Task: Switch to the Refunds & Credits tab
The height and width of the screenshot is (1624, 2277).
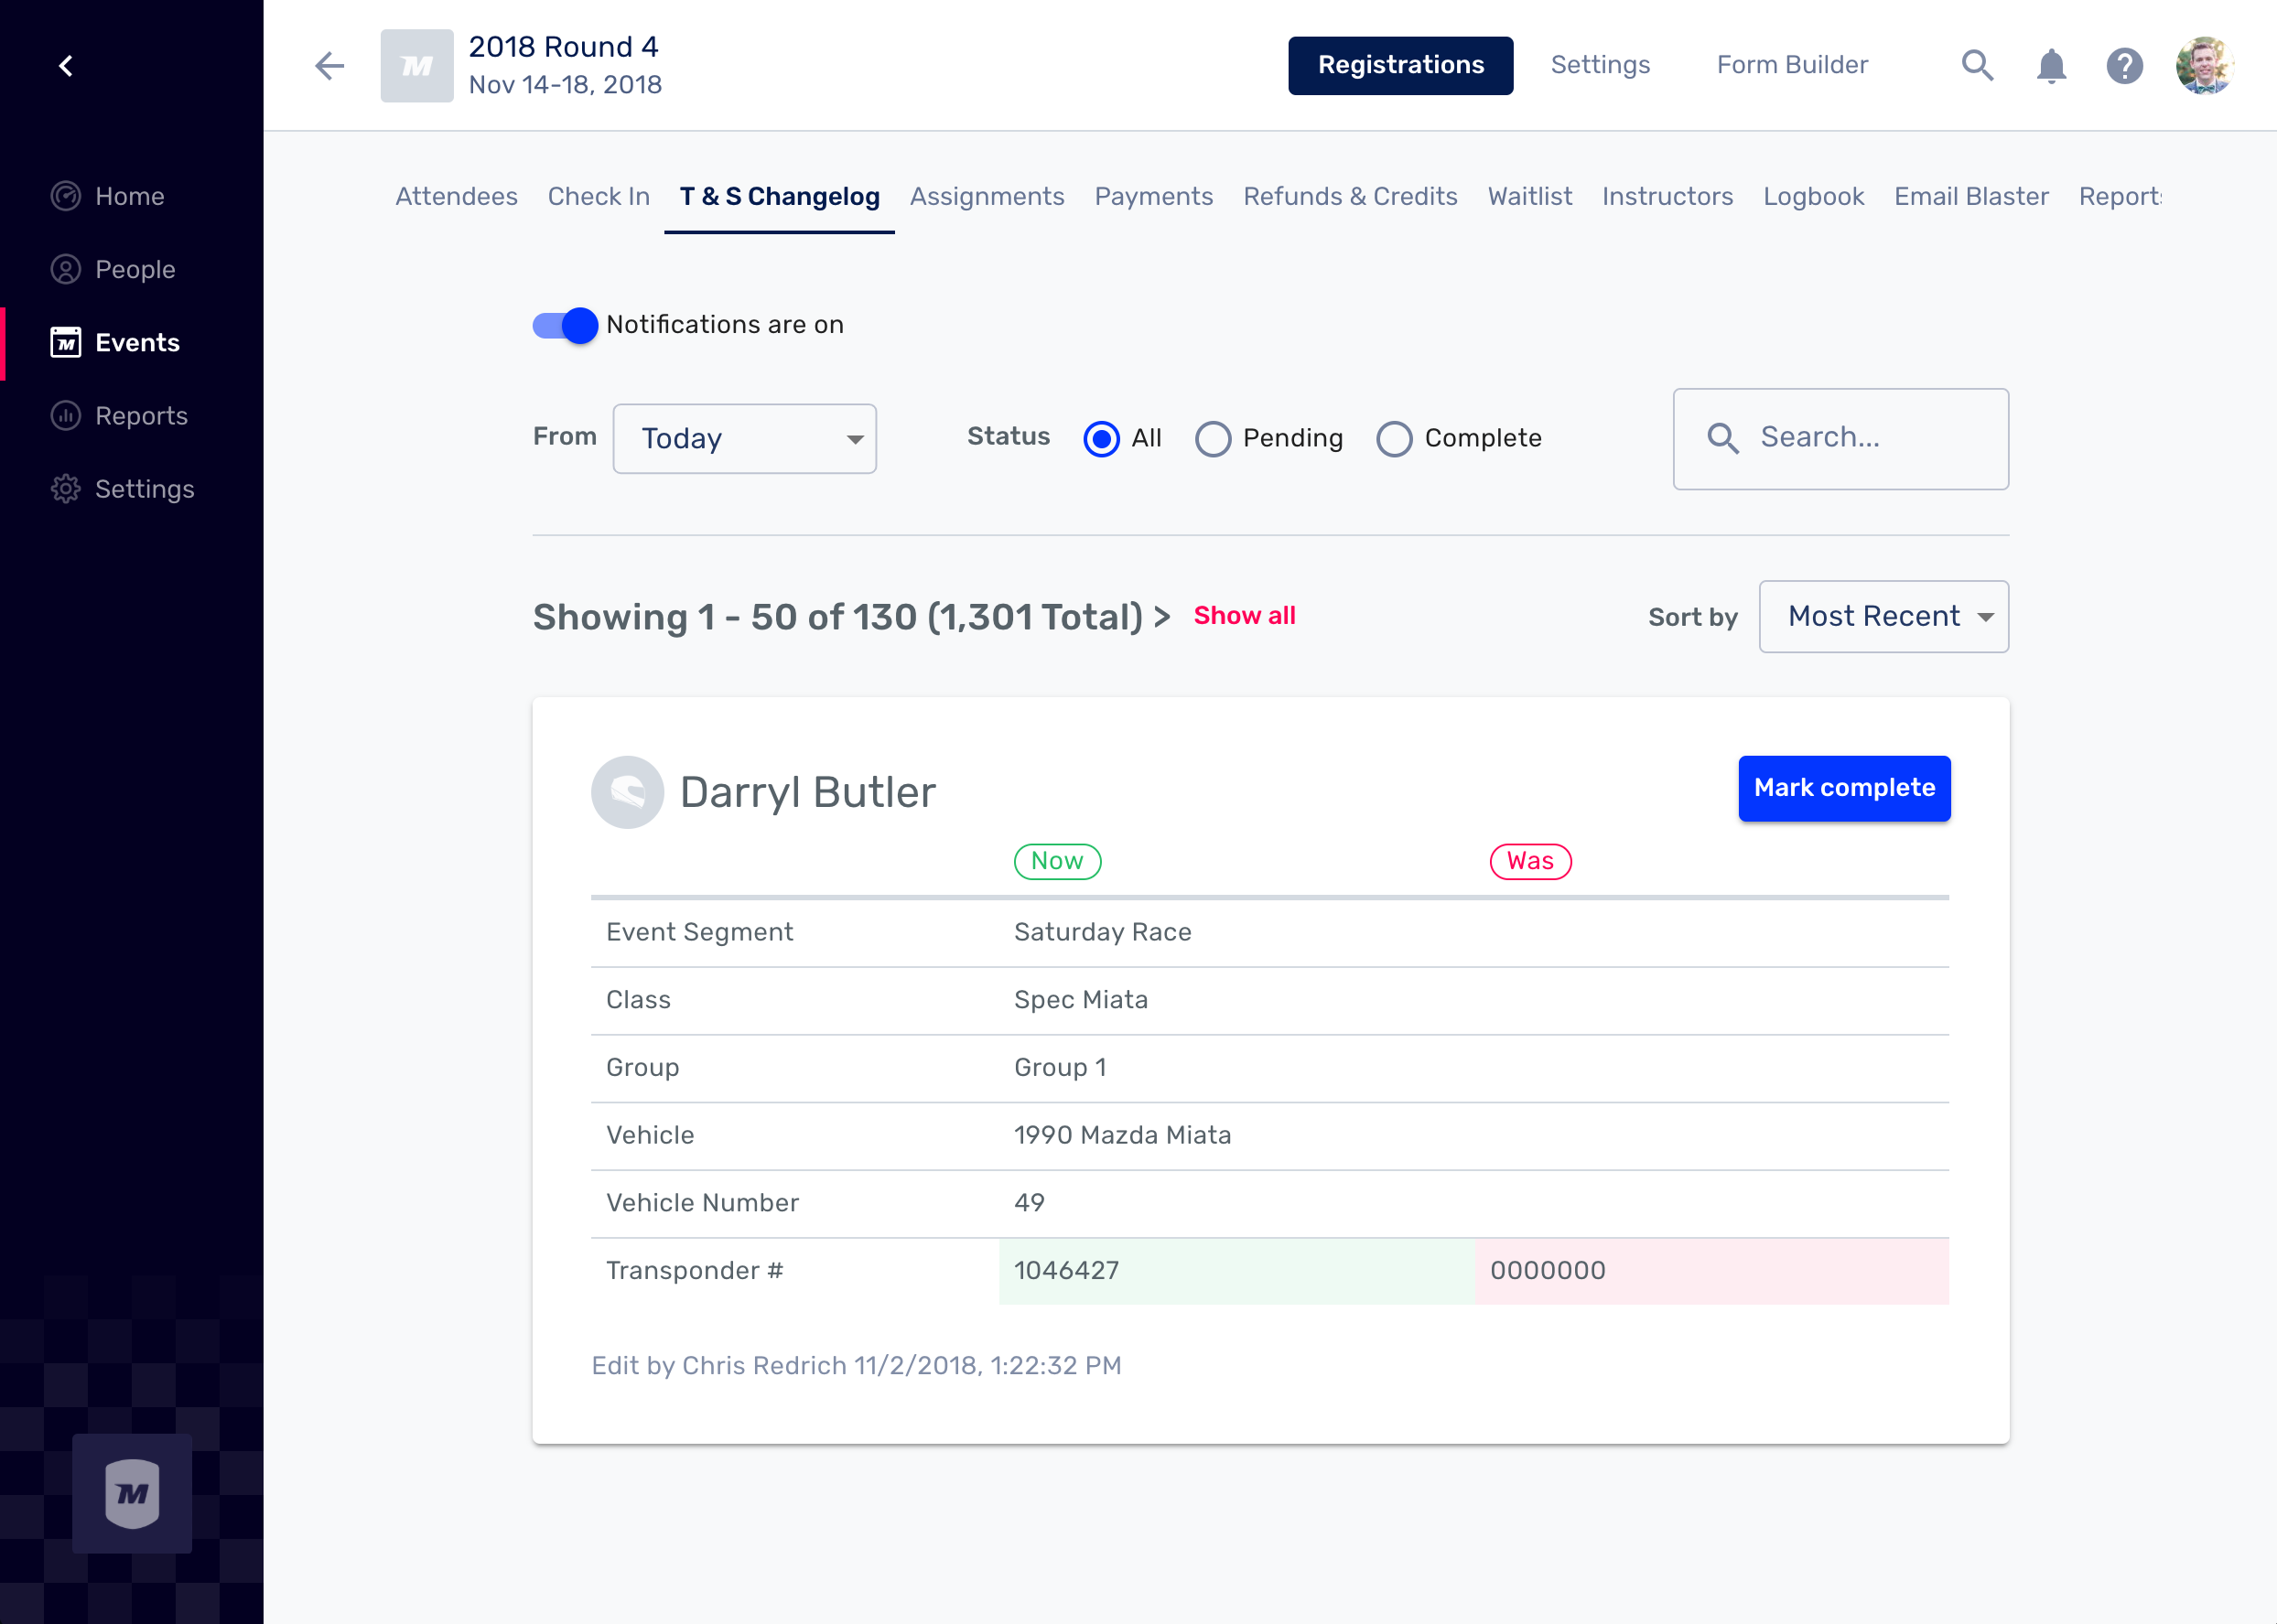Action: [1349, 196]
